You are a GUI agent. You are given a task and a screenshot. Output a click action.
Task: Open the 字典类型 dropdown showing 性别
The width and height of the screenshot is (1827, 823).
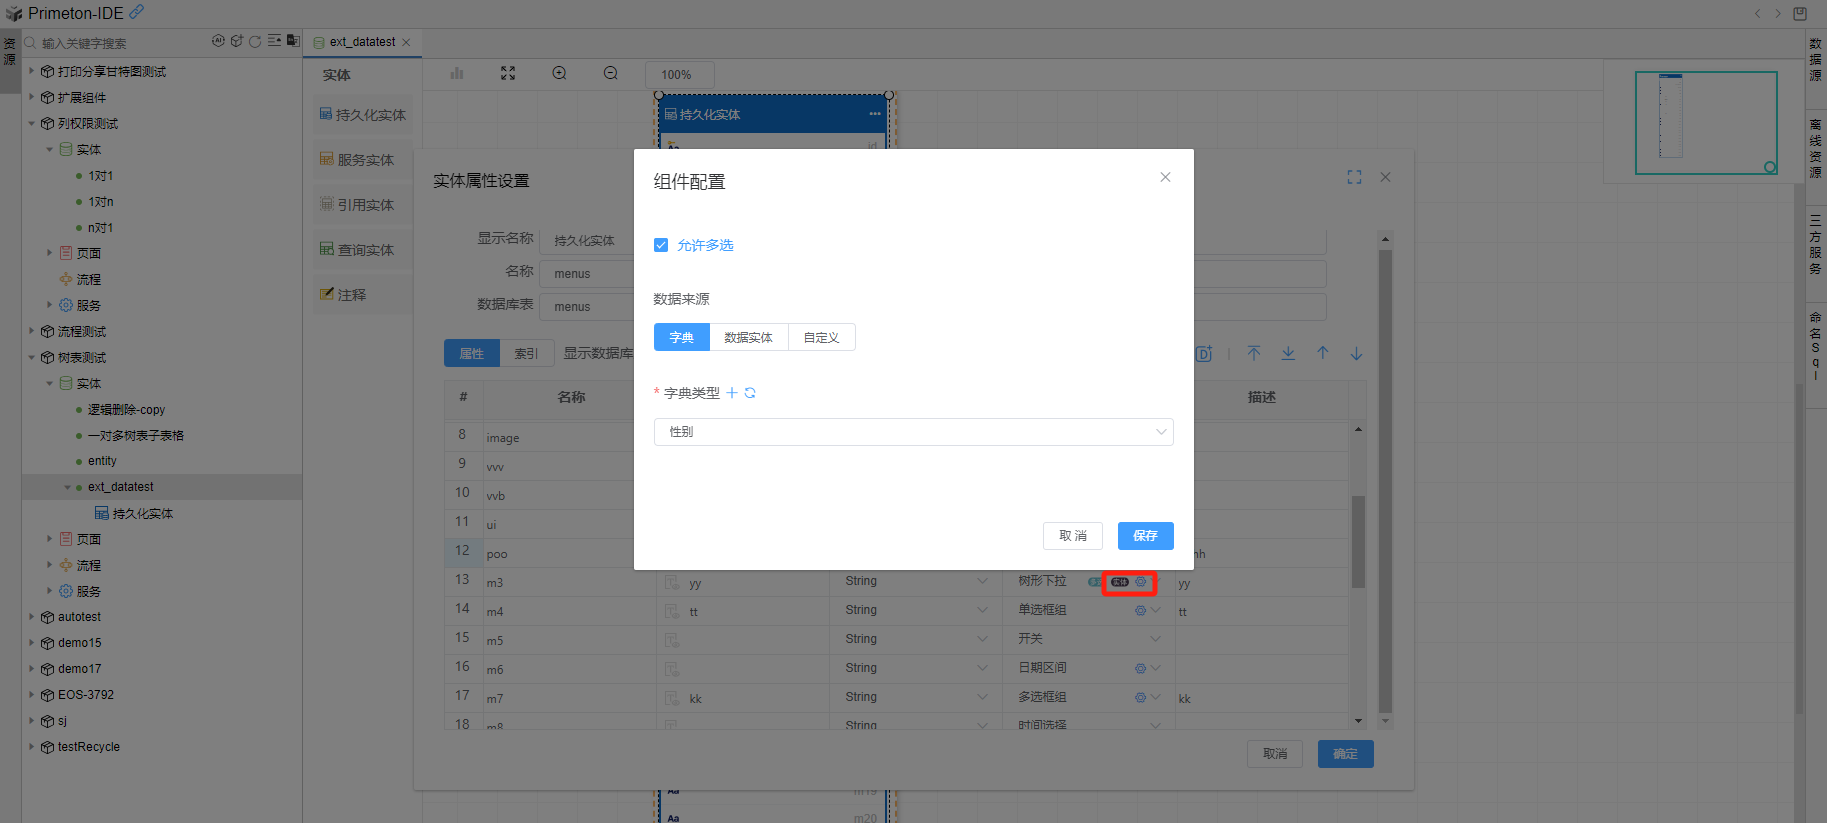coord(913,432)
